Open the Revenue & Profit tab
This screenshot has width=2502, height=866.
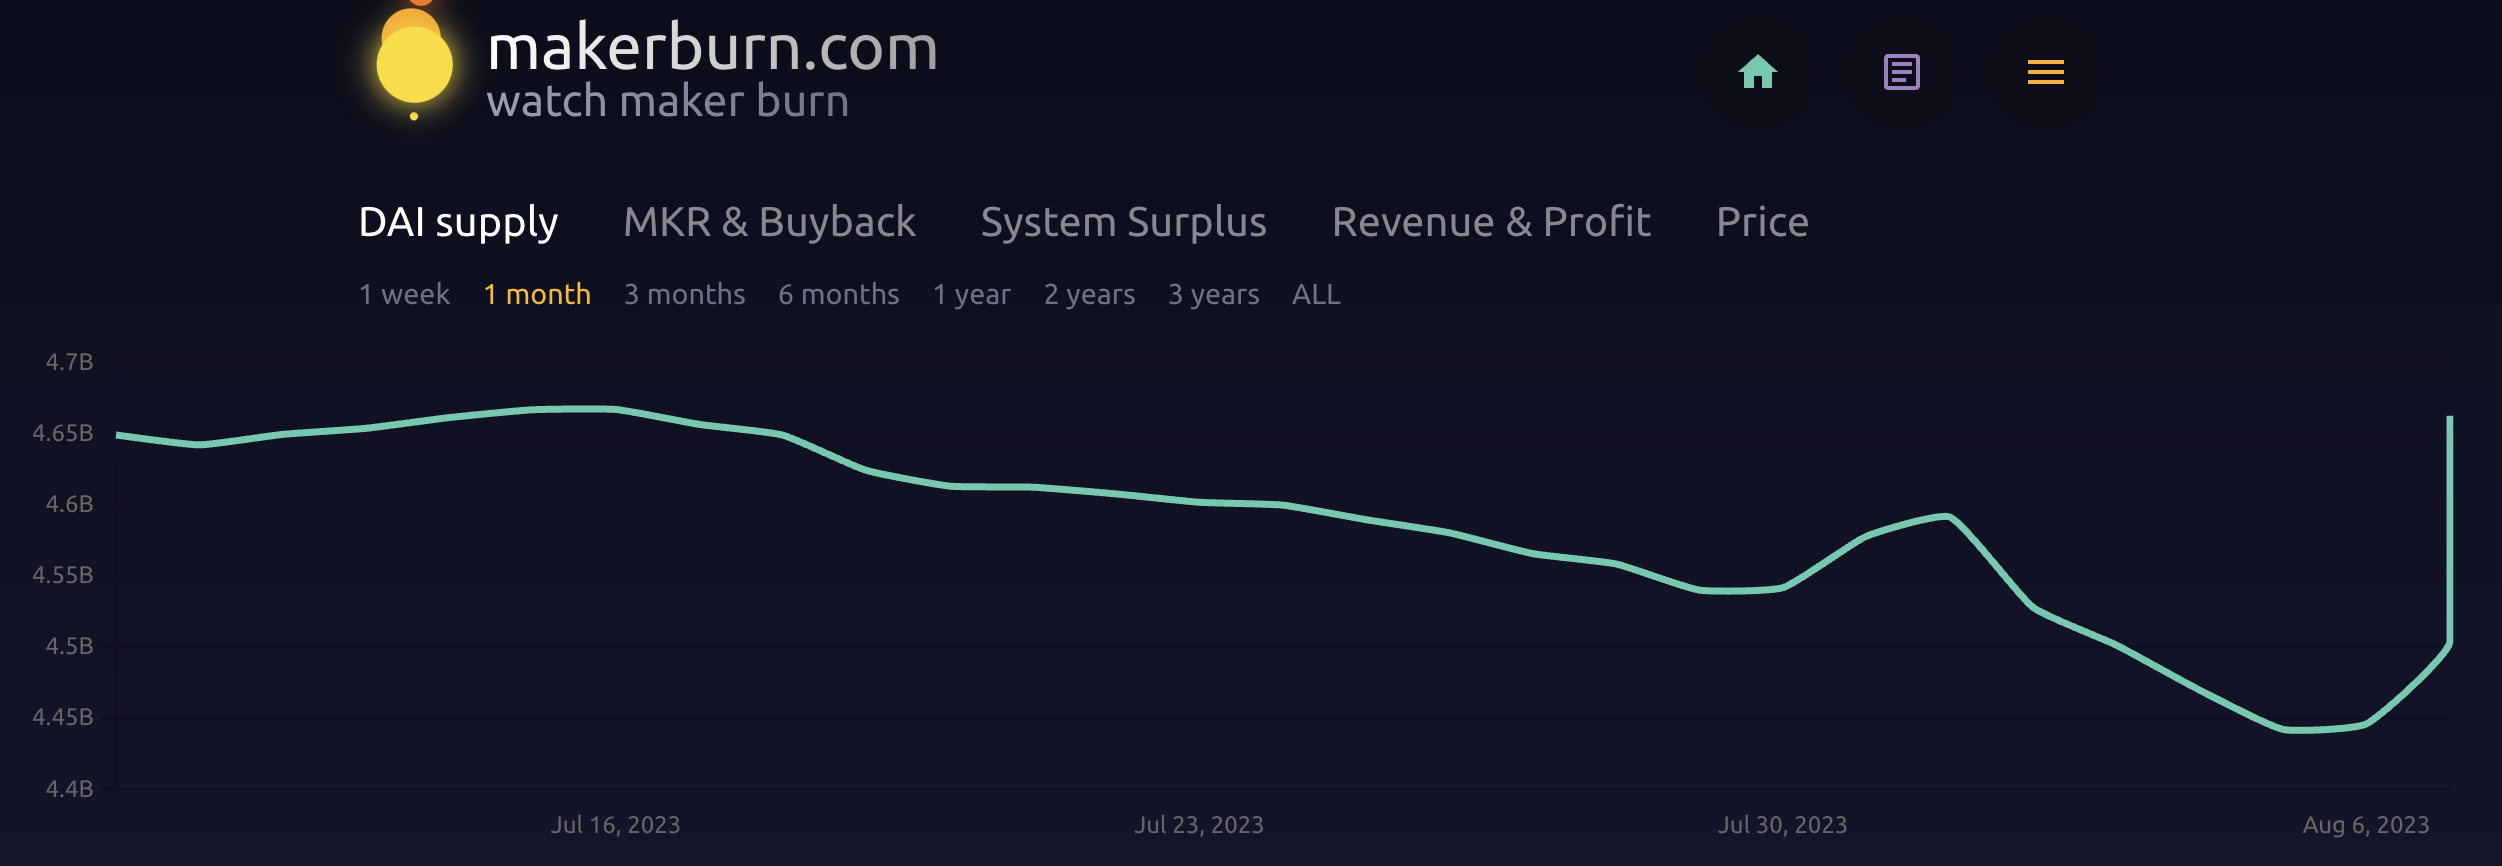(x=1491, y=222)
